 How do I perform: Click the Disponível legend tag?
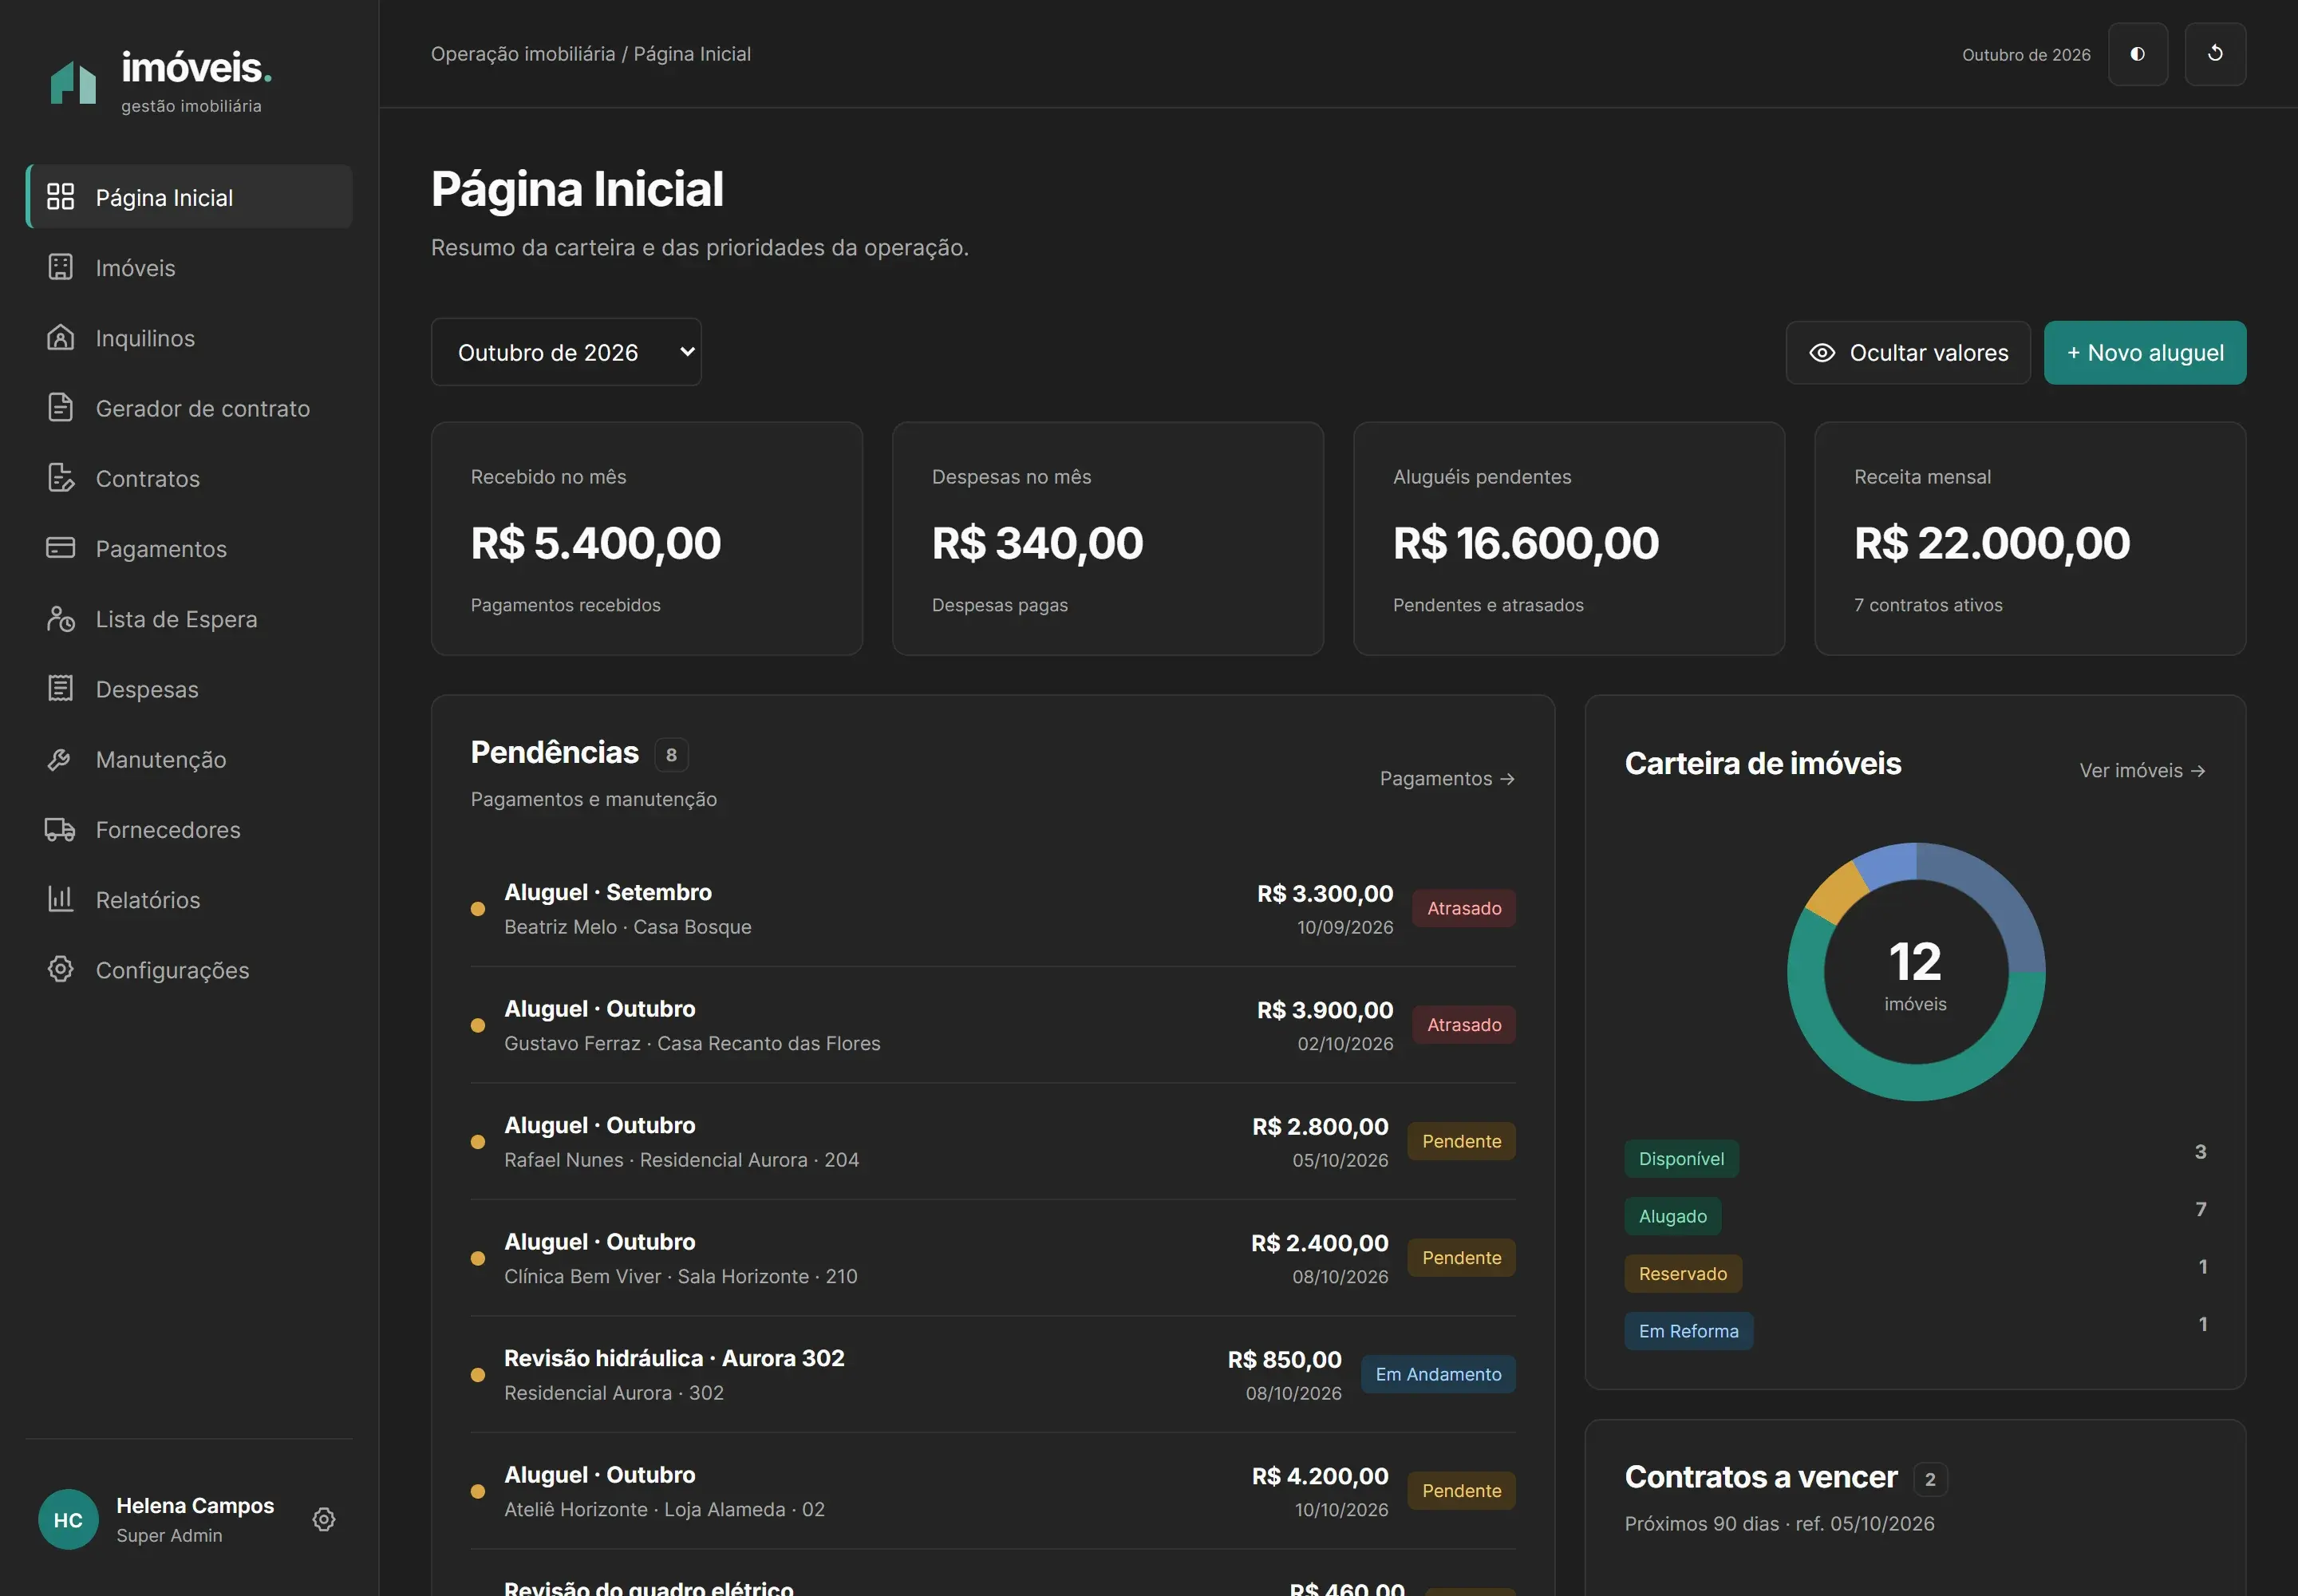coord(1681,1158)
